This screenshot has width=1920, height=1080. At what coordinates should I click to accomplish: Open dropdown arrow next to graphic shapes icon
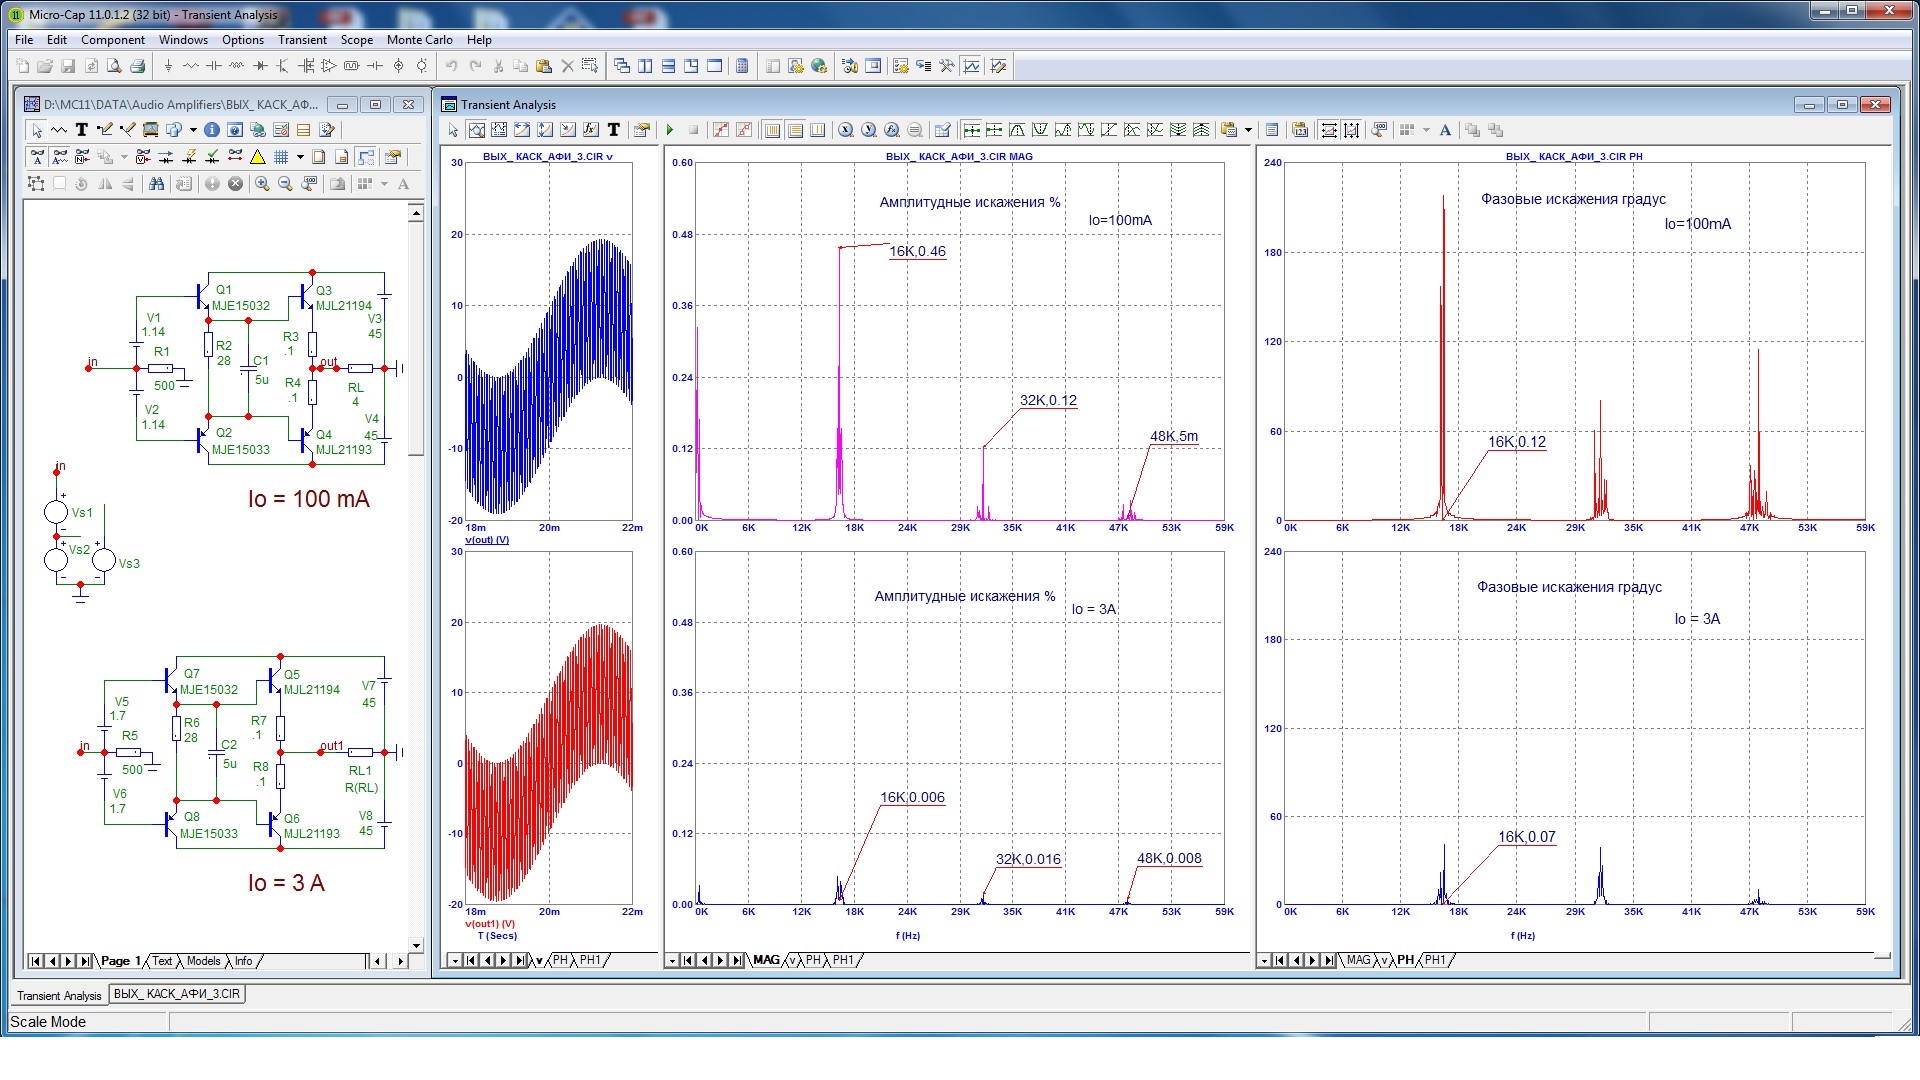pyautogui.click(x=193, y=130)
